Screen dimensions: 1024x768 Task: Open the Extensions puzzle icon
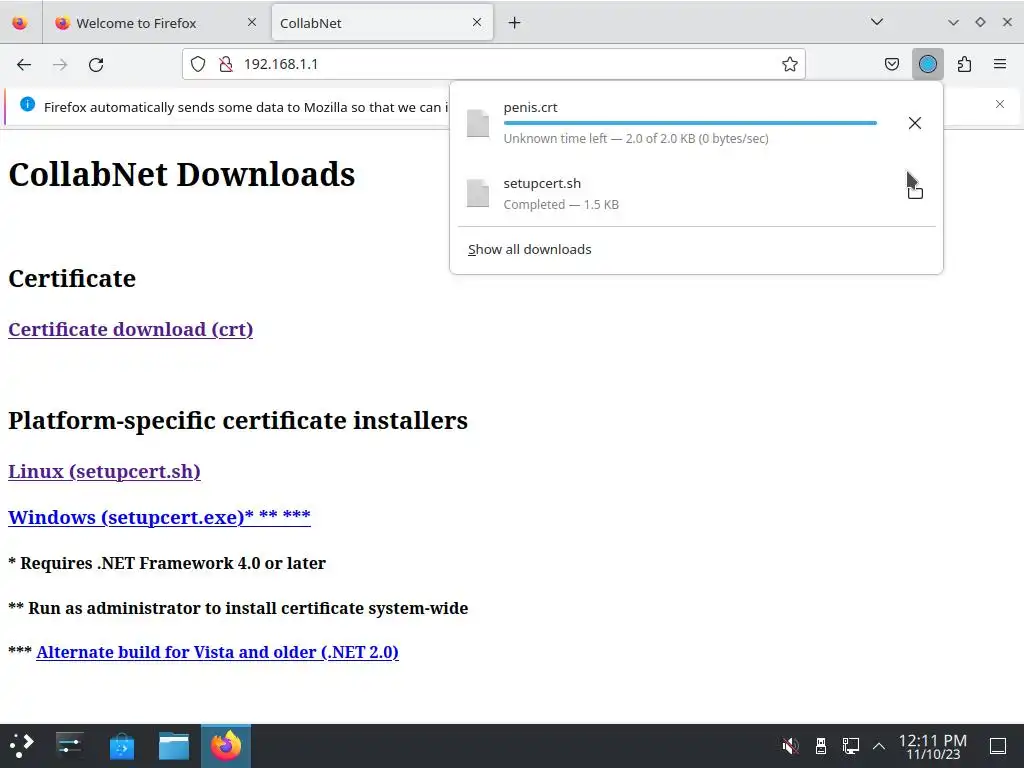tap(964, 64)
